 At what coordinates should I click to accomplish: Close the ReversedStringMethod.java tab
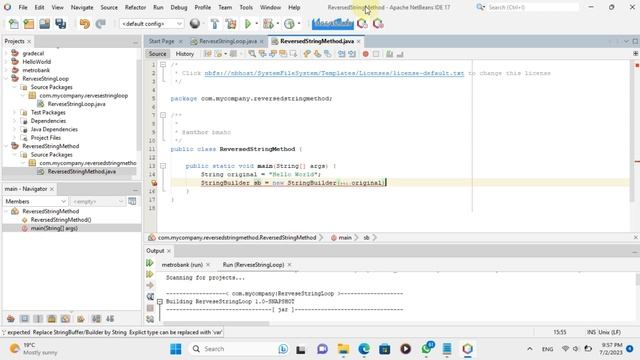[359, 41]
